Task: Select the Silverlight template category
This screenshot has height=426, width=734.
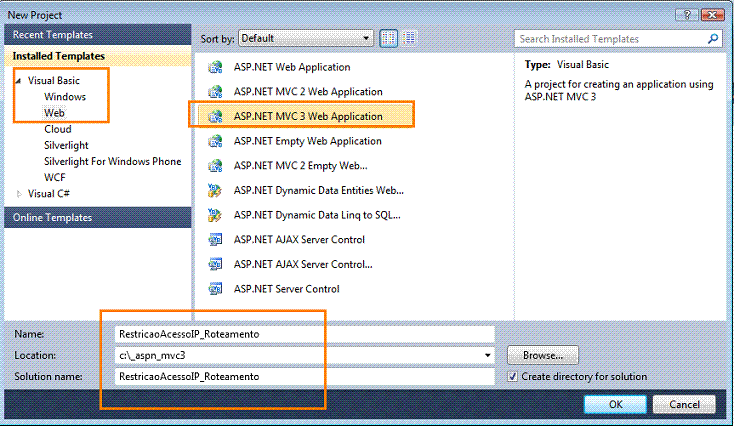Action: click(x=66, y=146)
